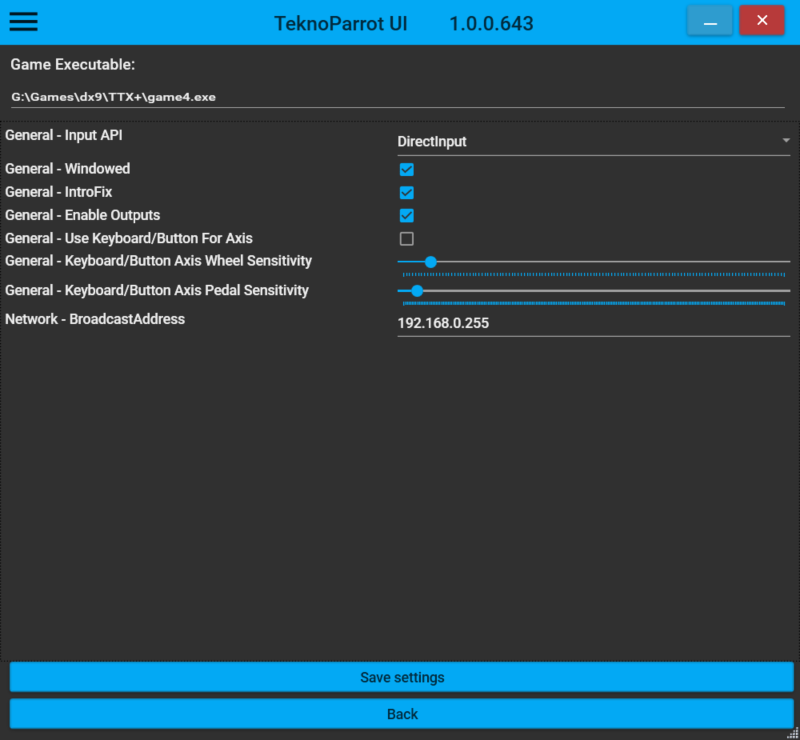
Task: Disable the Enable Outputs checkbox
Action: pyautogui.click(x=407, y=216)
